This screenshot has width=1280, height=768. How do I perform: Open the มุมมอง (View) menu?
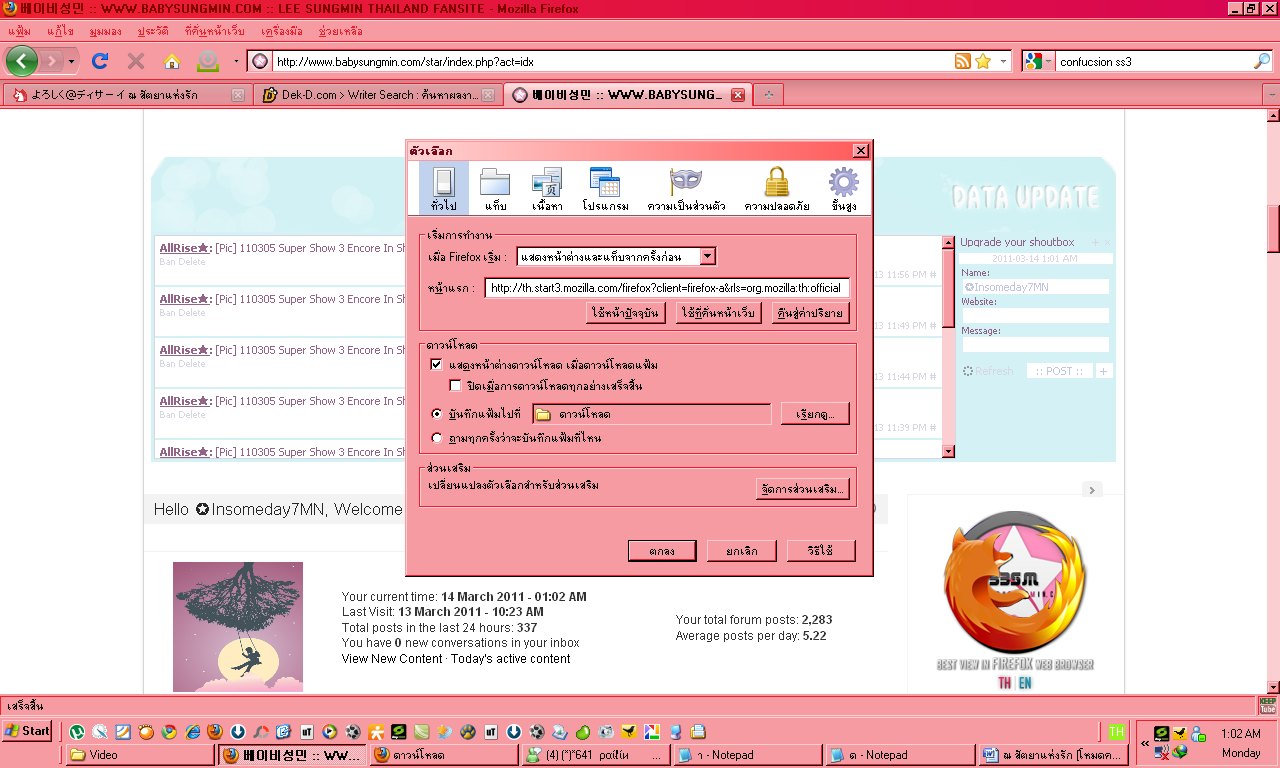click(105, 31)
